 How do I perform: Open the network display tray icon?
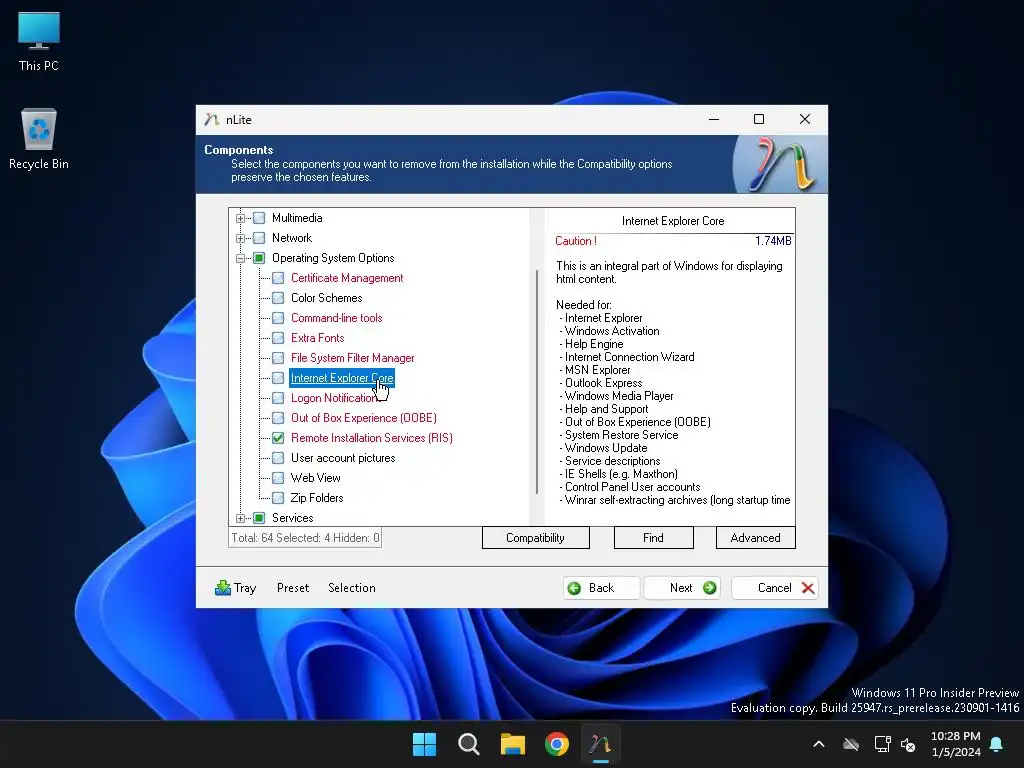pos(882,744)
